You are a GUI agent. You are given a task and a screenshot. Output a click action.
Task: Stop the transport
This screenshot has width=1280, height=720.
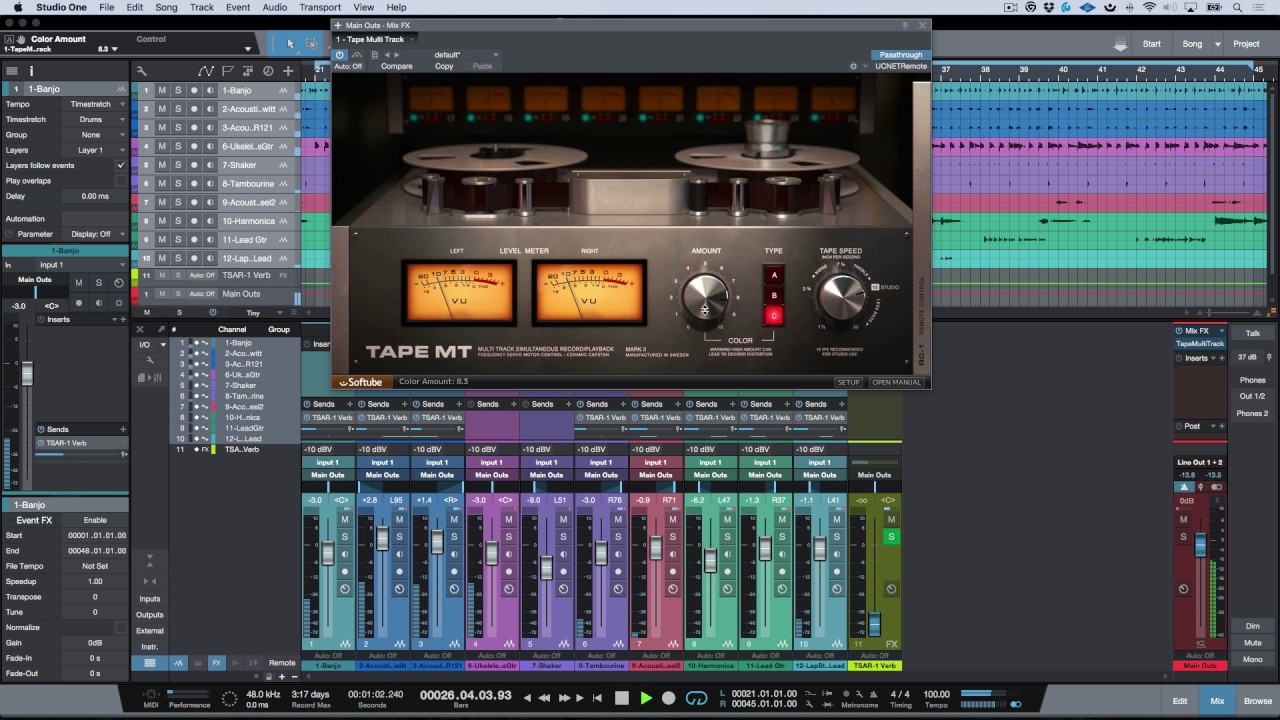pyautogui.click(x=622, y=698)
